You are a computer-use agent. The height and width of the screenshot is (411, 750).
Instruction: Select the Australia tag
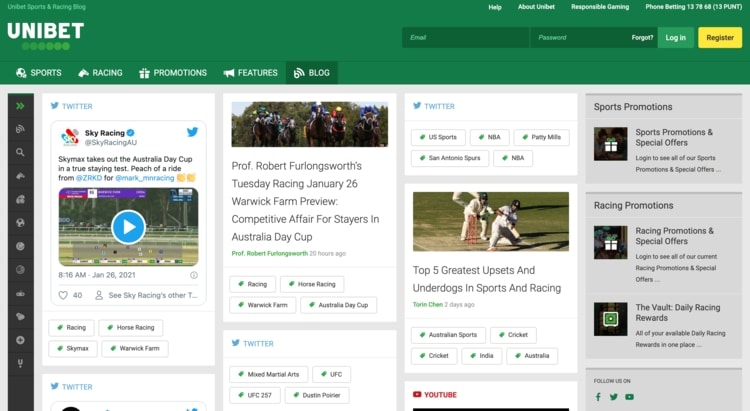click(532, 356)
